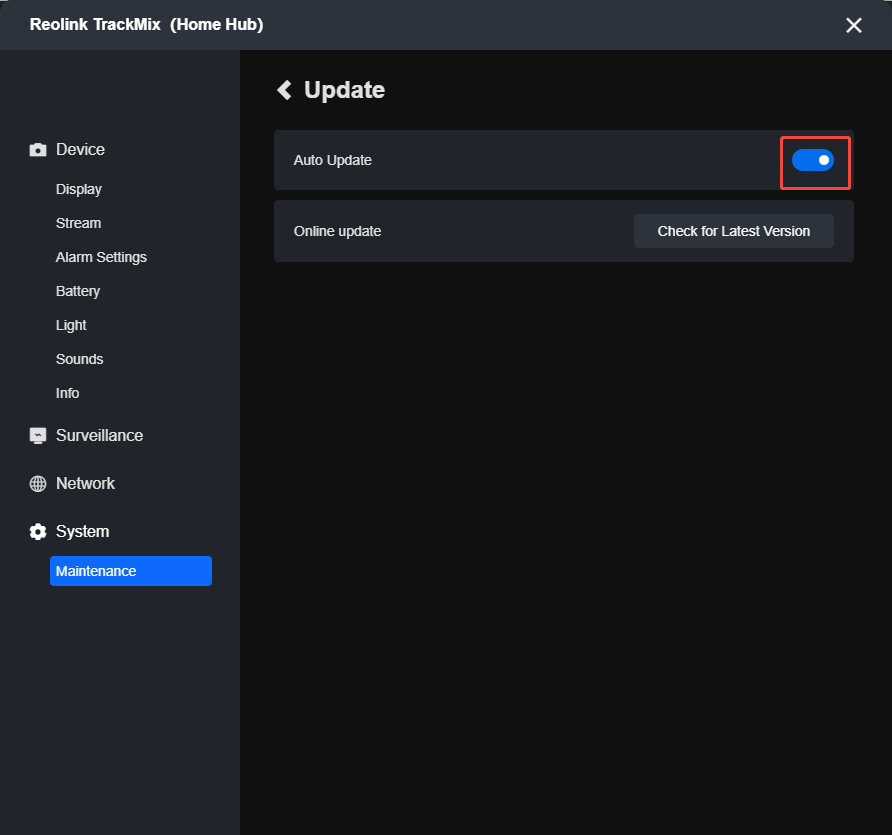Image resolution: width=892 pixels, height=835 pixels.
Task: Expand the Surveillance section label
Action: tap(100, 436)
